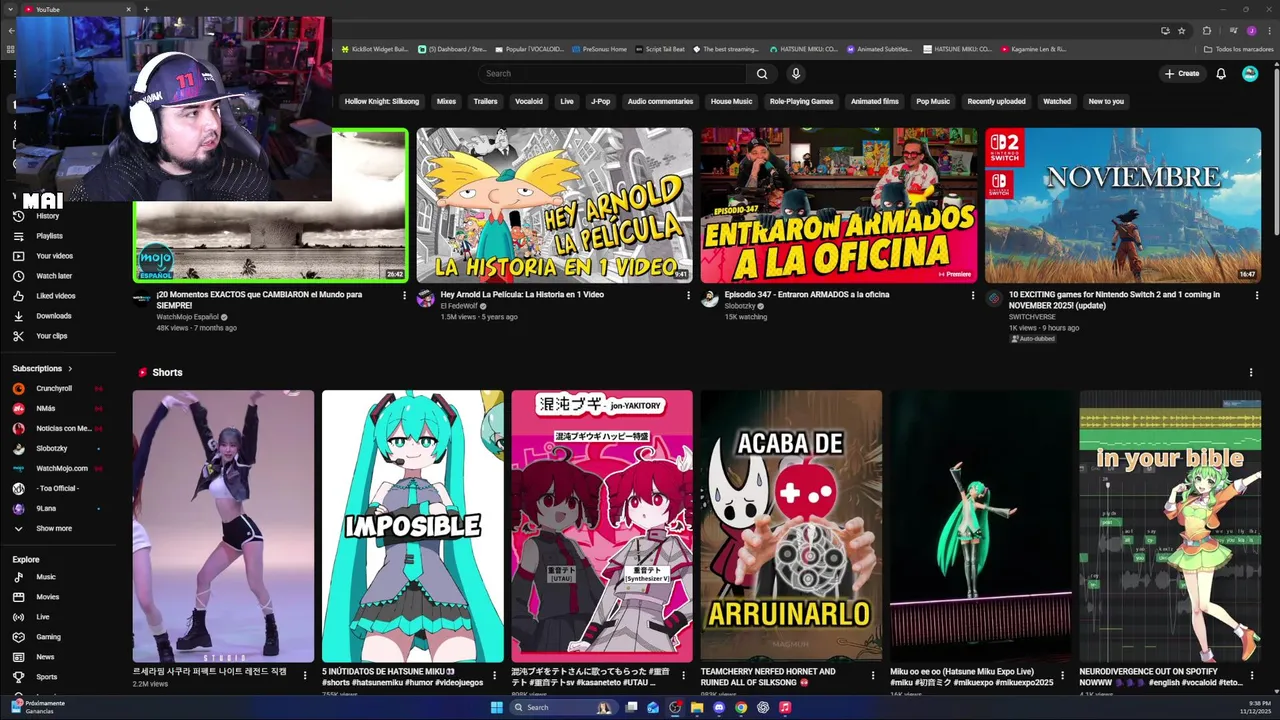Open options menu for Episodio 347 video

(973, 295)
